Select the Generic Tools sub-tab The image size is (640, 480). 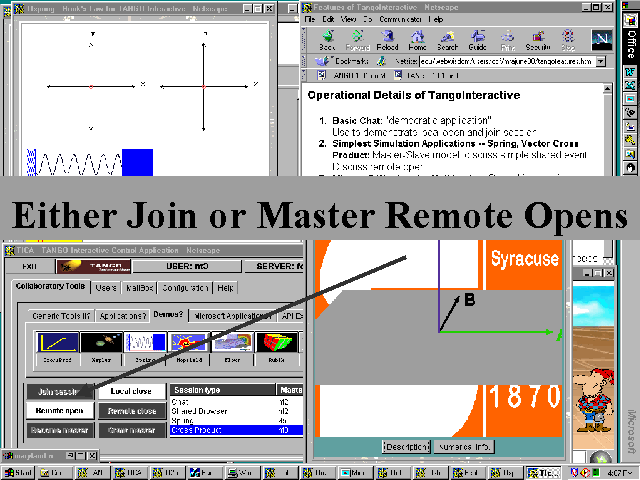[x=61, y=316]
